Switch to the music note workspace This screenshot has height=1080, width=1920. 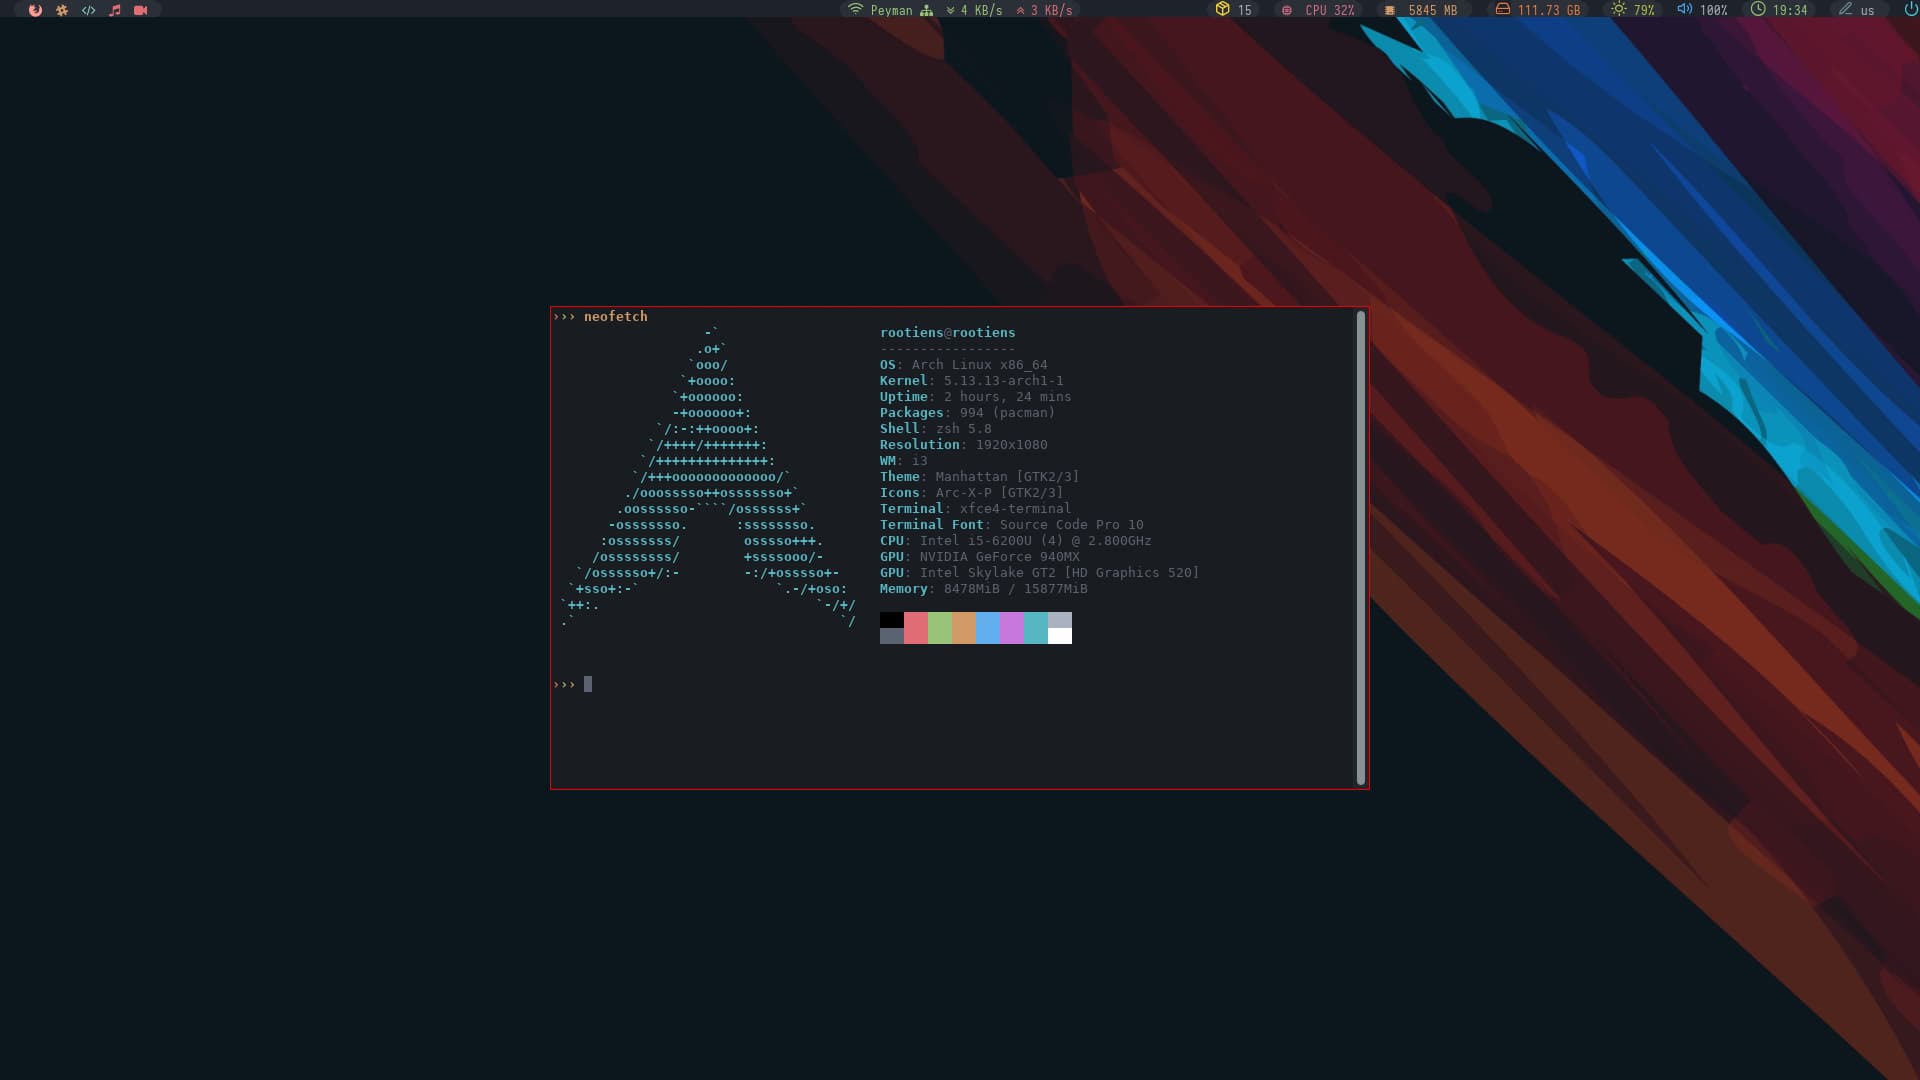click(115, 10)
